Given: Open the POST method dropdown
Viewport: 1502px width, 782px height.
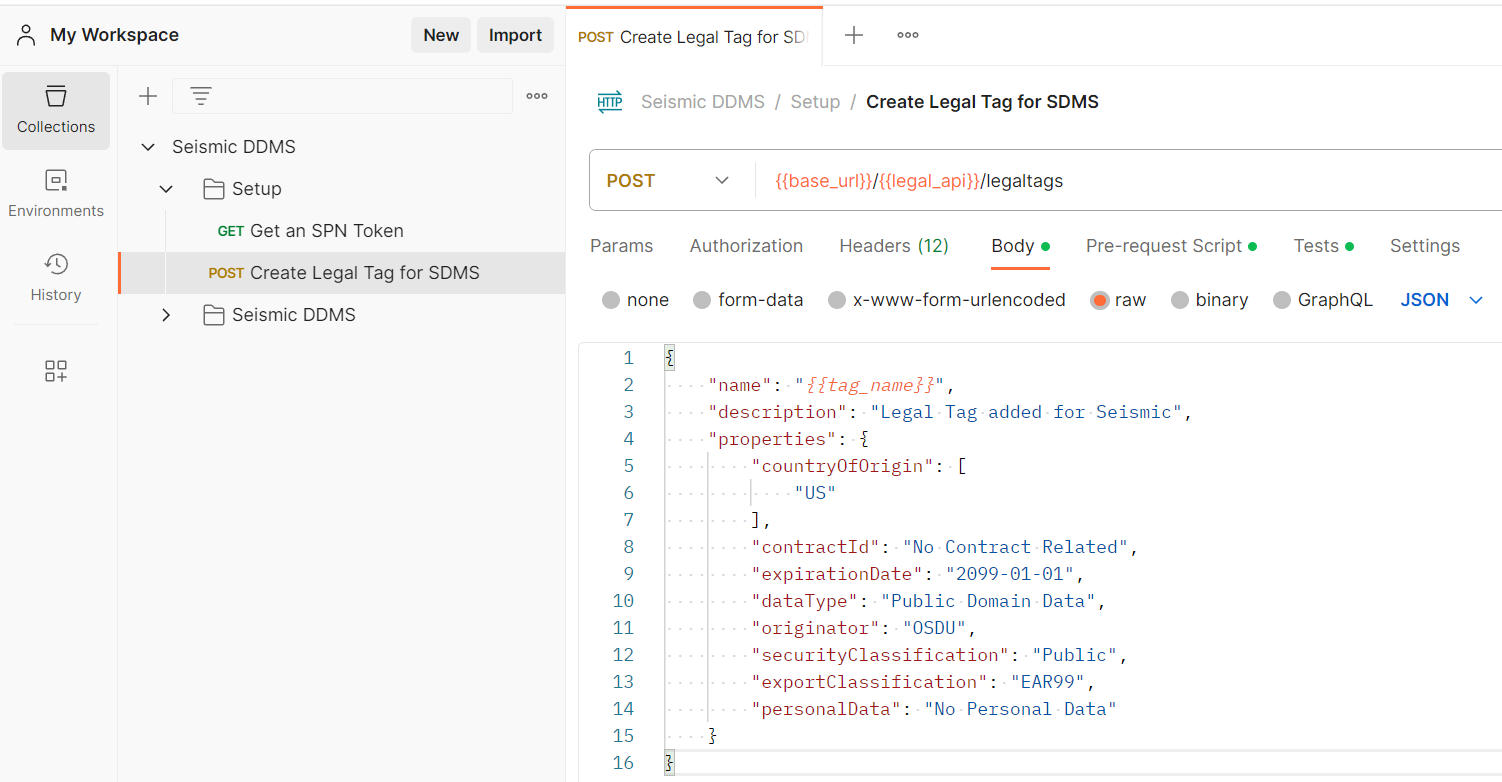Looking at the screenshot, I should coord(668,181).
